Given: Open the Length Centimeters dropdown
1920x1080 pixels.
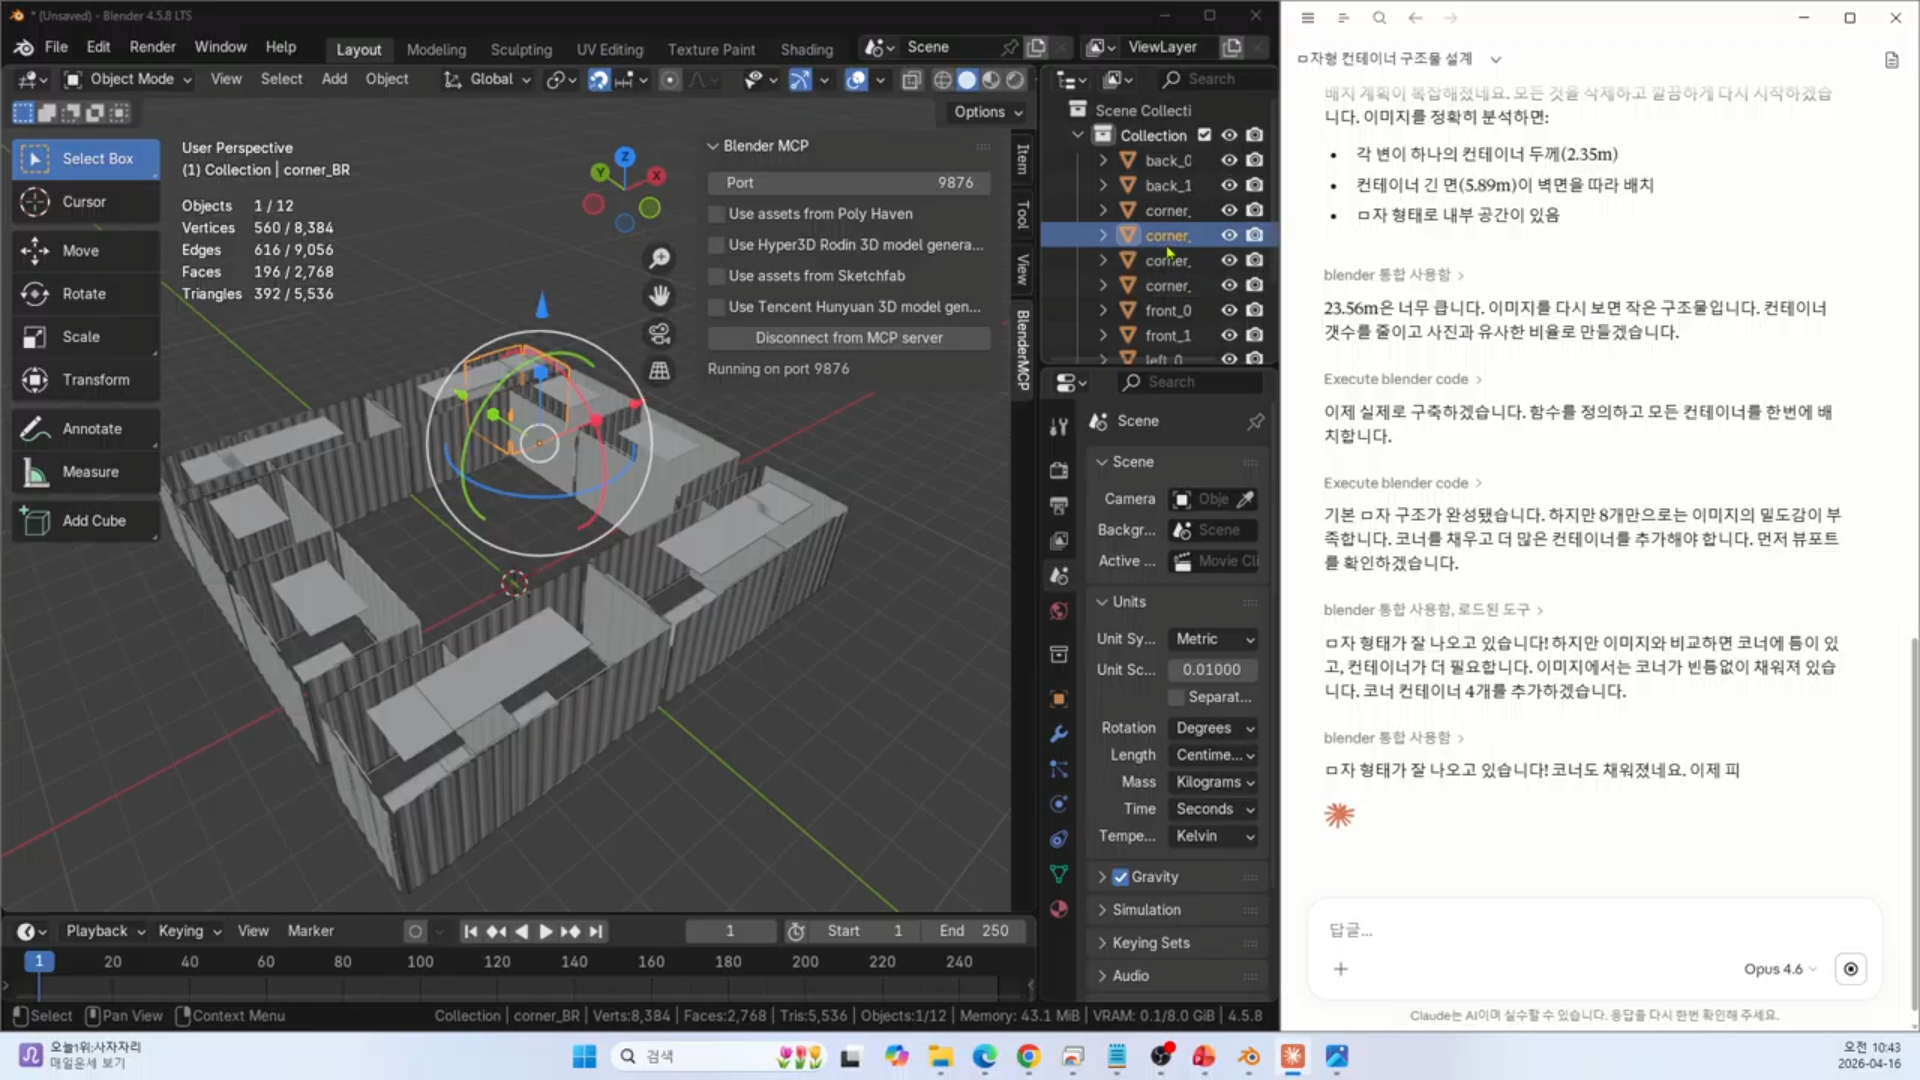Looking at the screenshot, I should click(x=1214, y=755).
